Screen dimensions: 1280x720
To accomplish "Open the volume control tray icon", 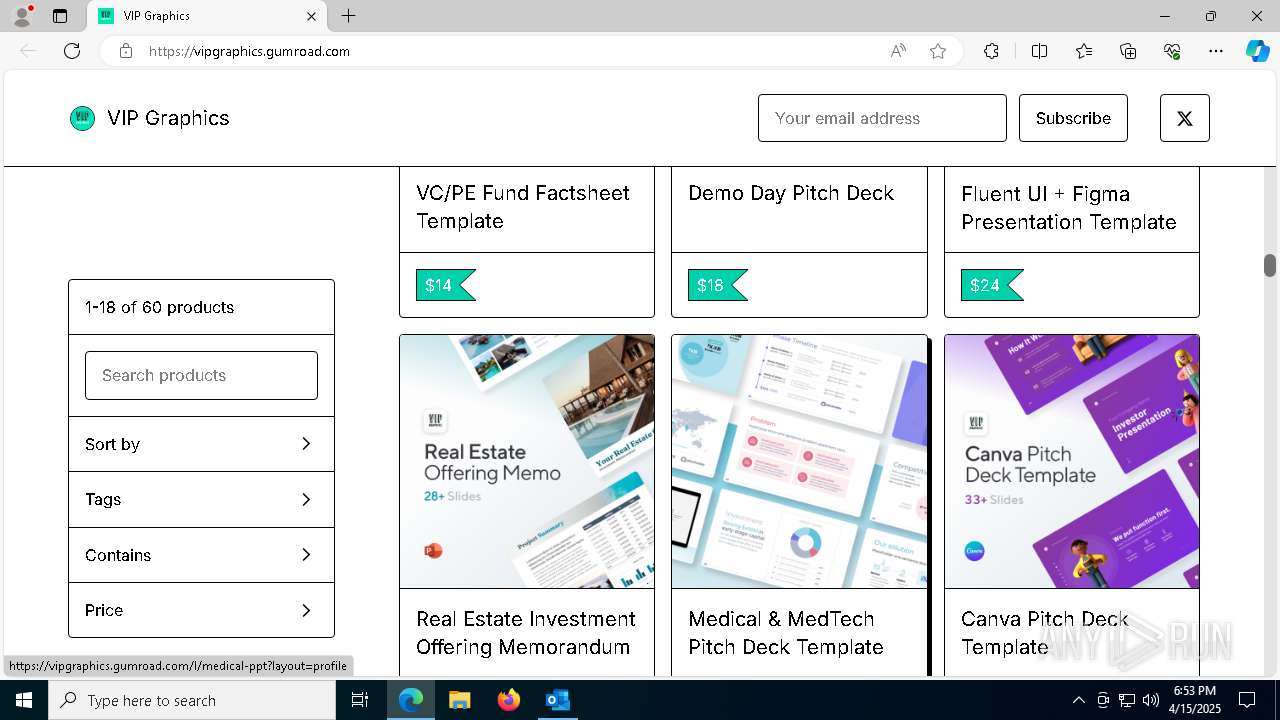I will point(1151,700).
